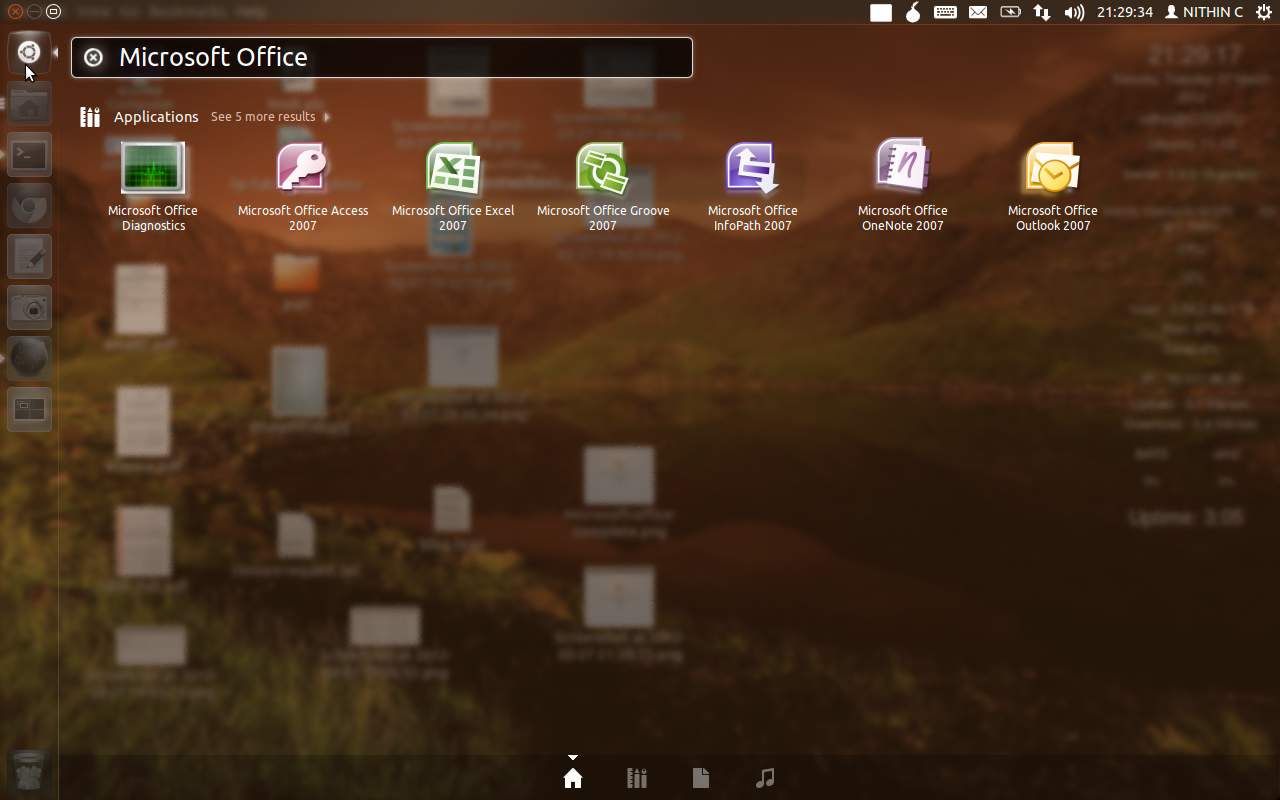Launch Microsoft Office Excel 2007

click(x=453, y=187)
